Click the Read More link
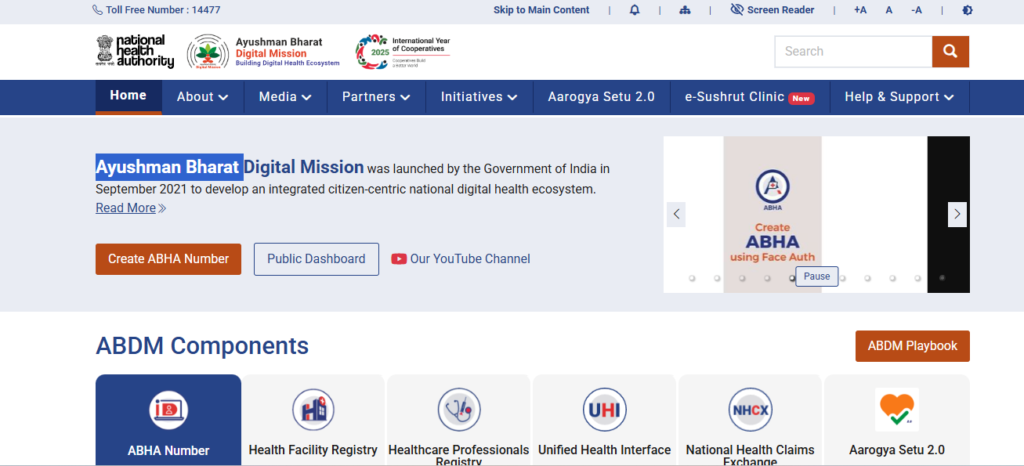This screenshot has height=466, width=1024. click(131, 208)
